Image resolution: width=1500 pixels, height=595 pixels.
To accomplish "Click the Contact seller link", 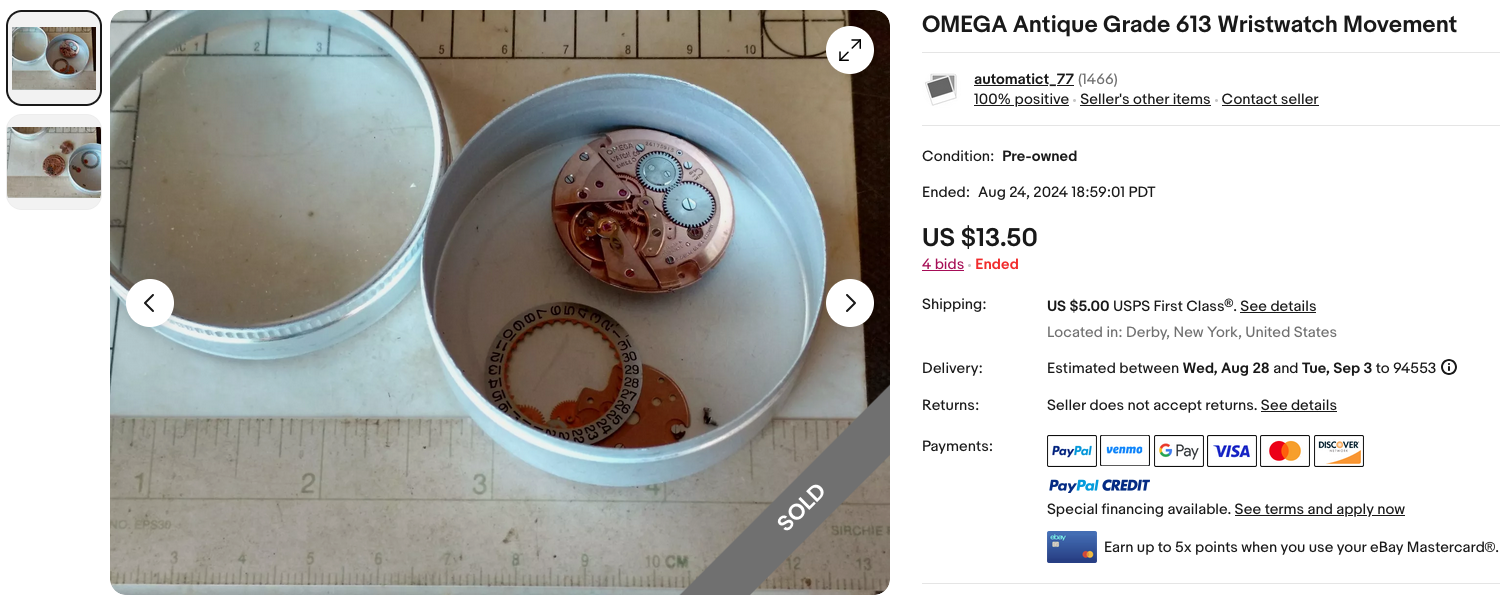I will (1270, 99).
